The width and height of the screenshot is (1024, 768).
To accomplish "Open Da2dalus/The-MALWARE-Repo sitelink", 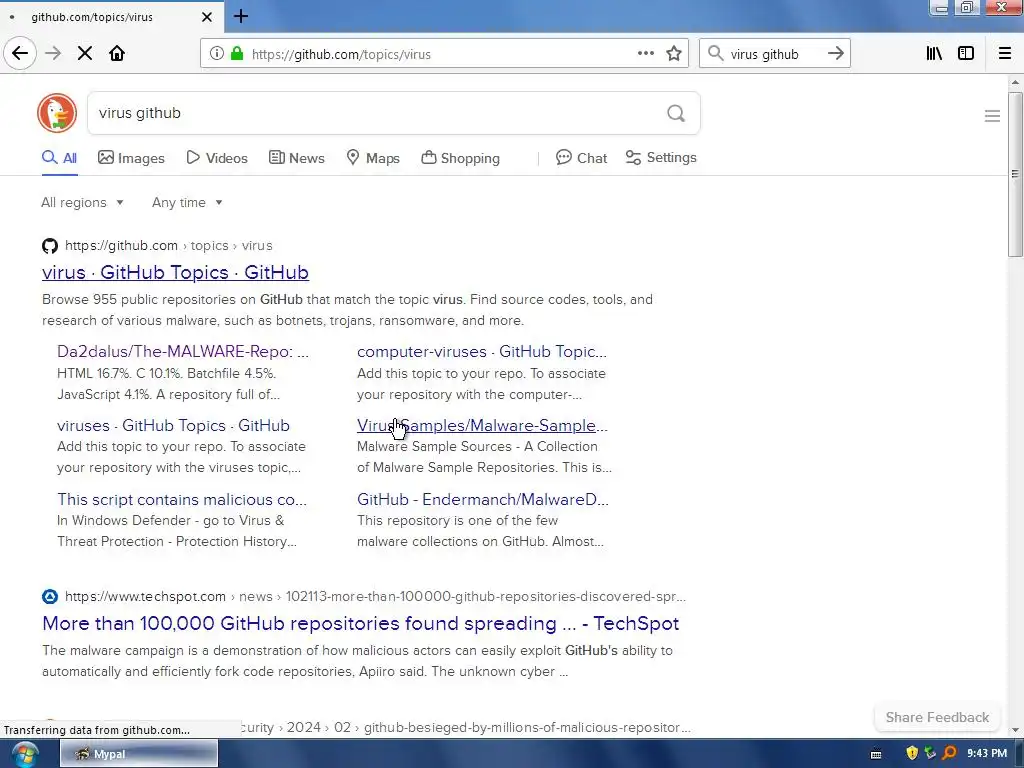I will point(183,351).
